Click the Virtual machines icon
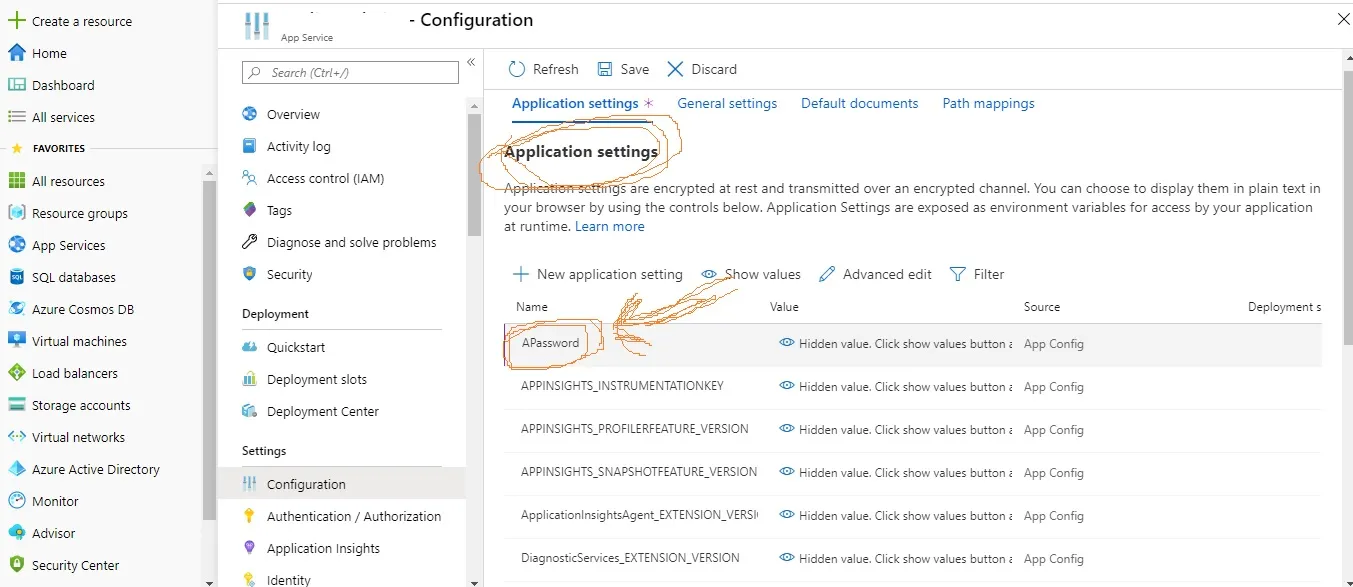The width and height of the screenshot is (1353, 587). [16, 341]
